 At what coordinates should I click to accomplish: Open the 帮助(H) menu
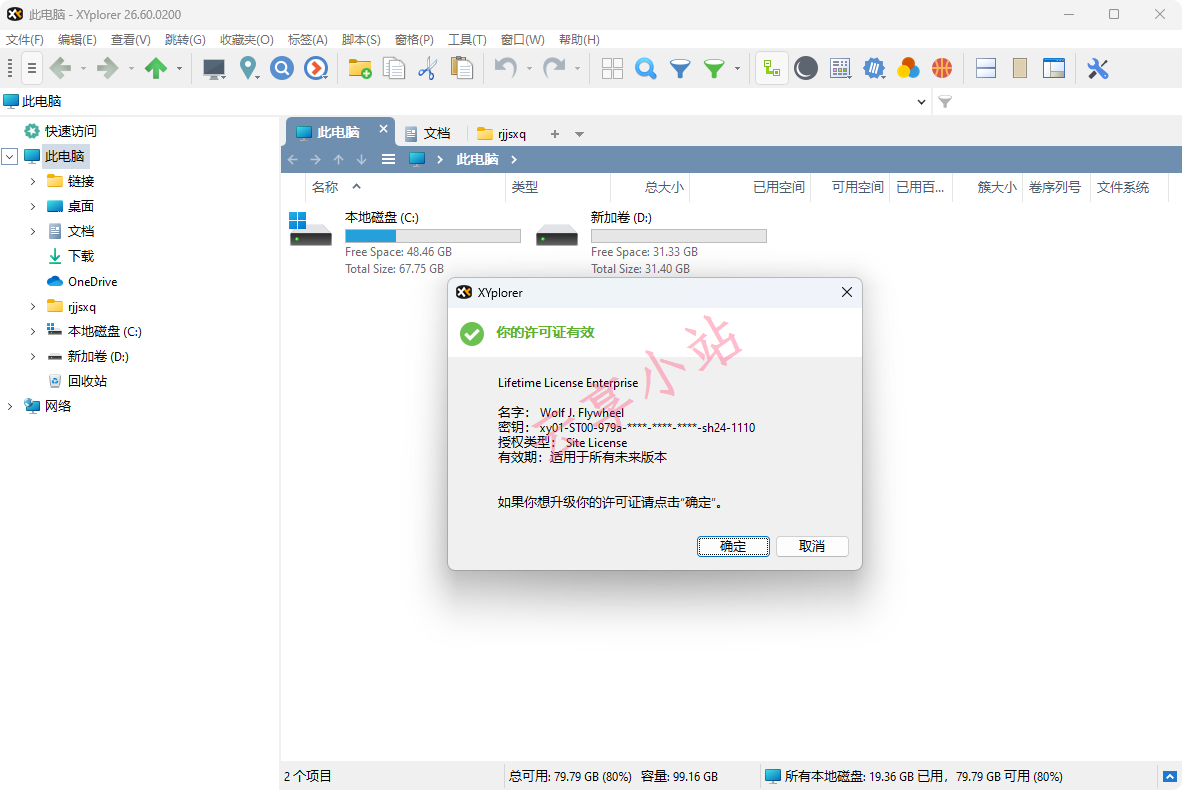coord(579,40)
